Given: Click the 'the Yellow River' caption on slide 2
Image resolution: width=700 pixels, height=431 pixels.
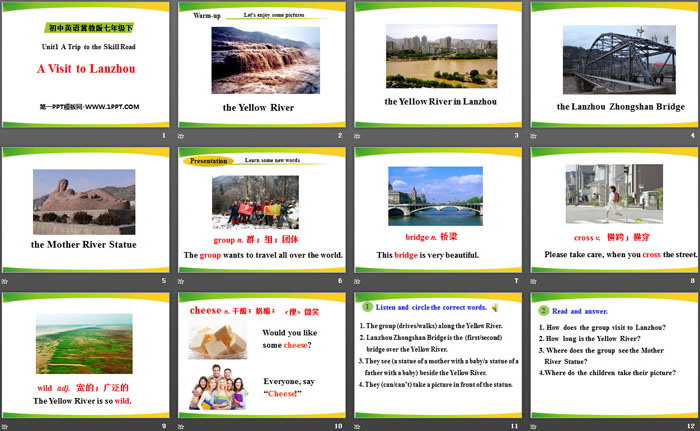Looking at the screenshot, I should pos(258,107).
